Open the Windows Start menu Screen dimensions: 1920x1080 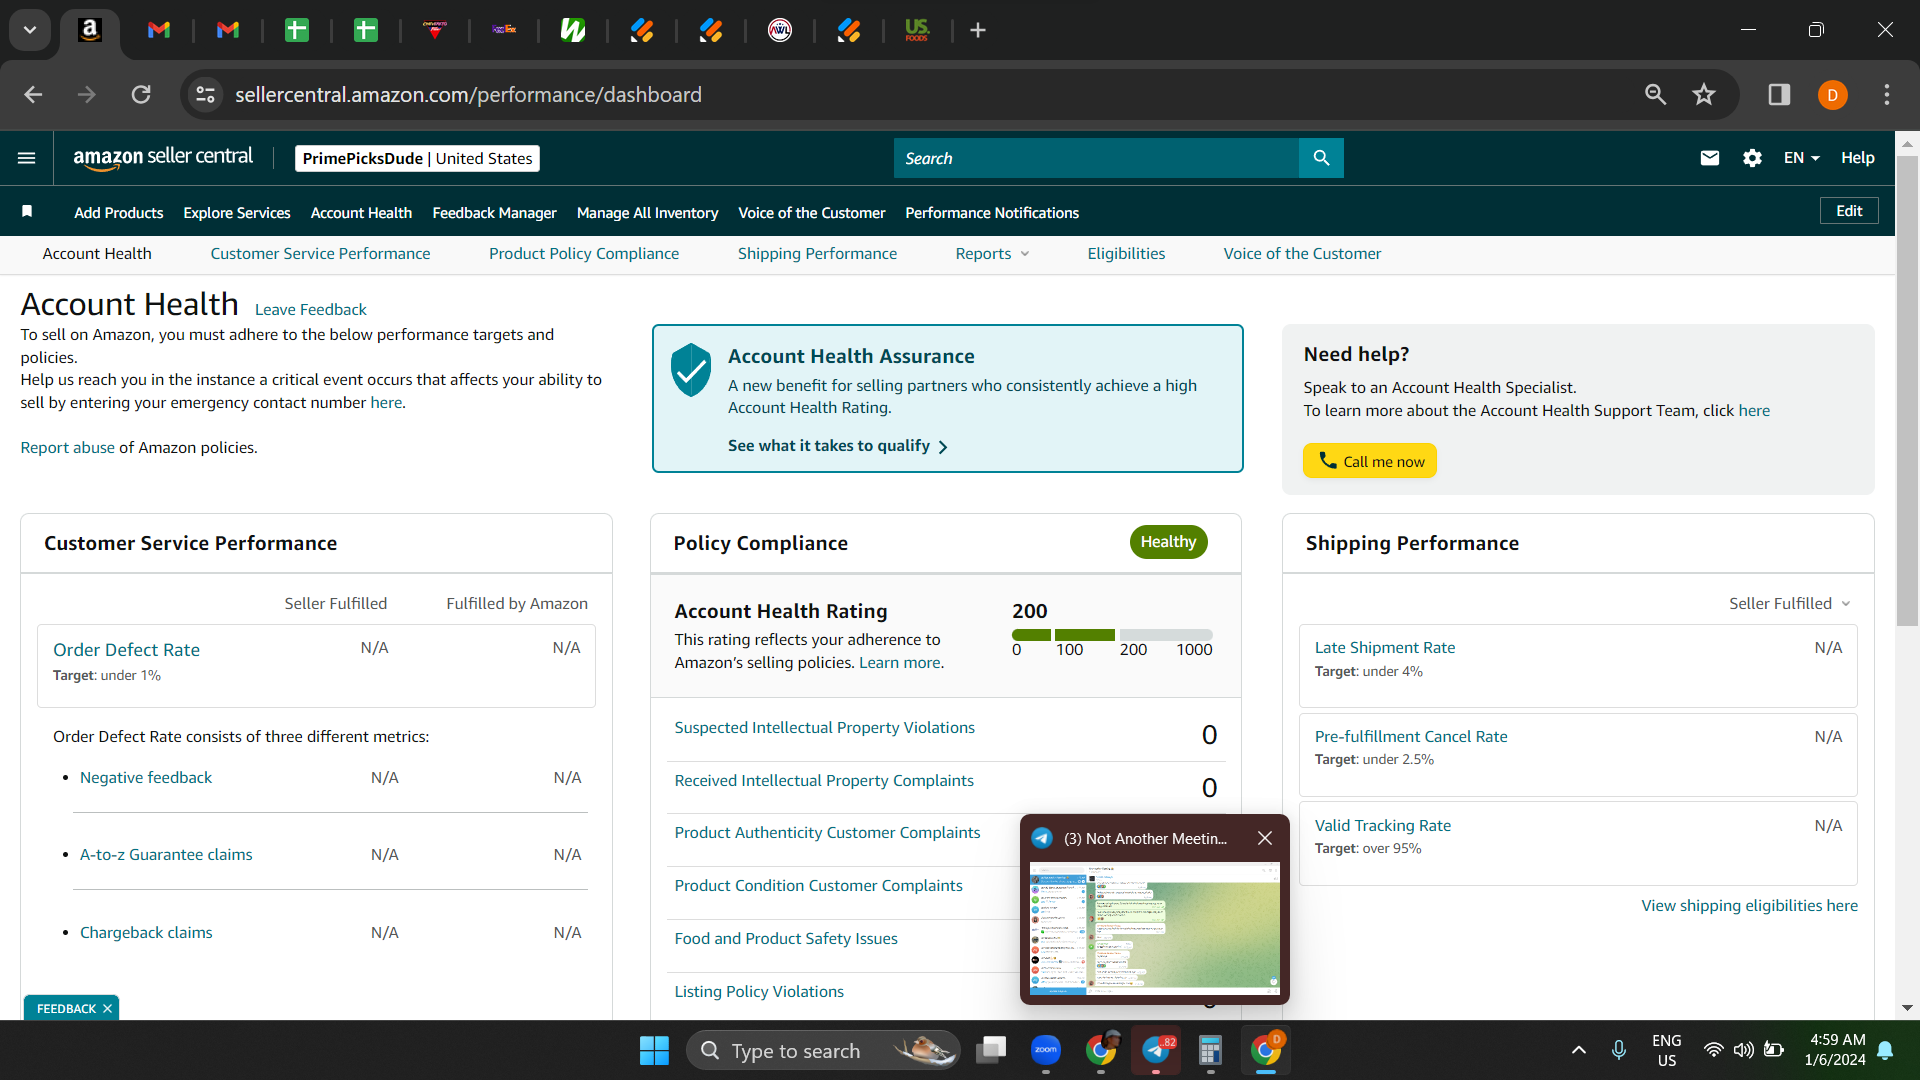654,1050
